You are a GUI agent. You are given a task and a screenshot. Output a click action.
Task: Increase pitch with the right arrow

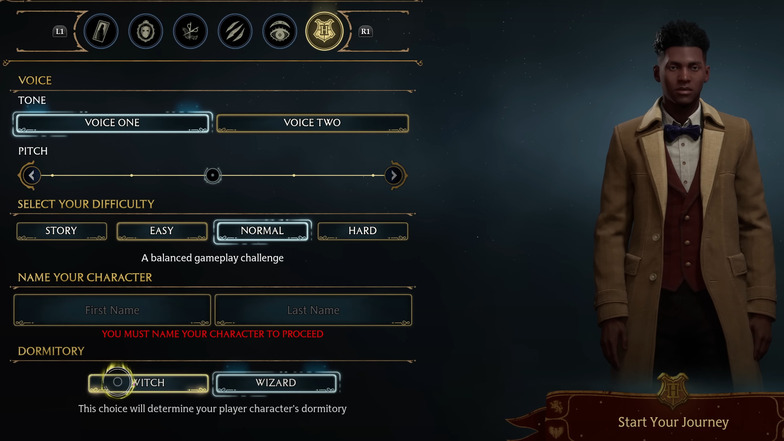point(394,176)
